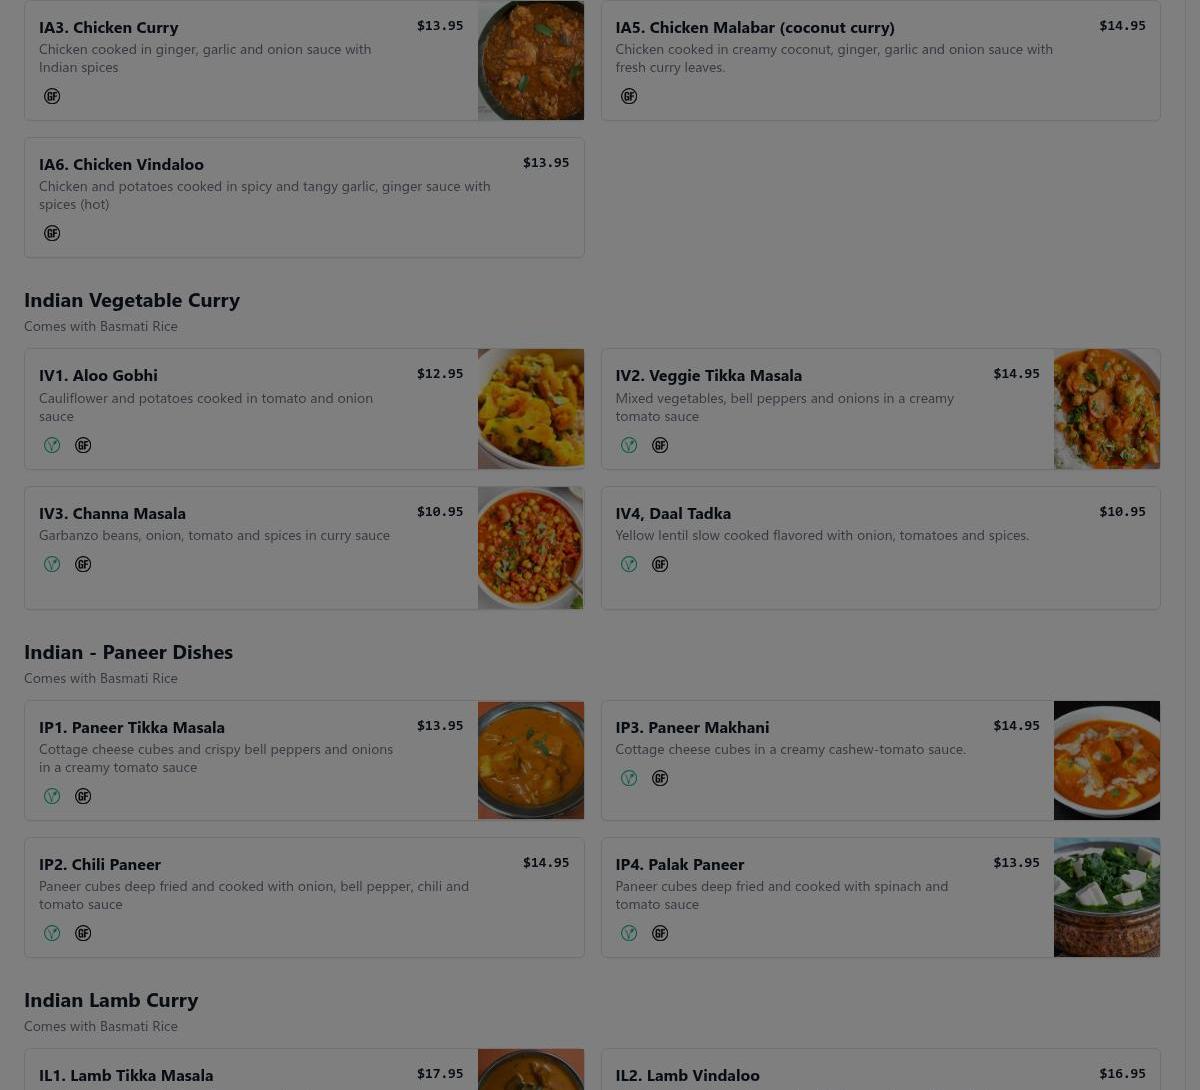Open IL2. Lamb Vindaloo item
This screenshot has height=1090, width=1200.
(881, 1069)
